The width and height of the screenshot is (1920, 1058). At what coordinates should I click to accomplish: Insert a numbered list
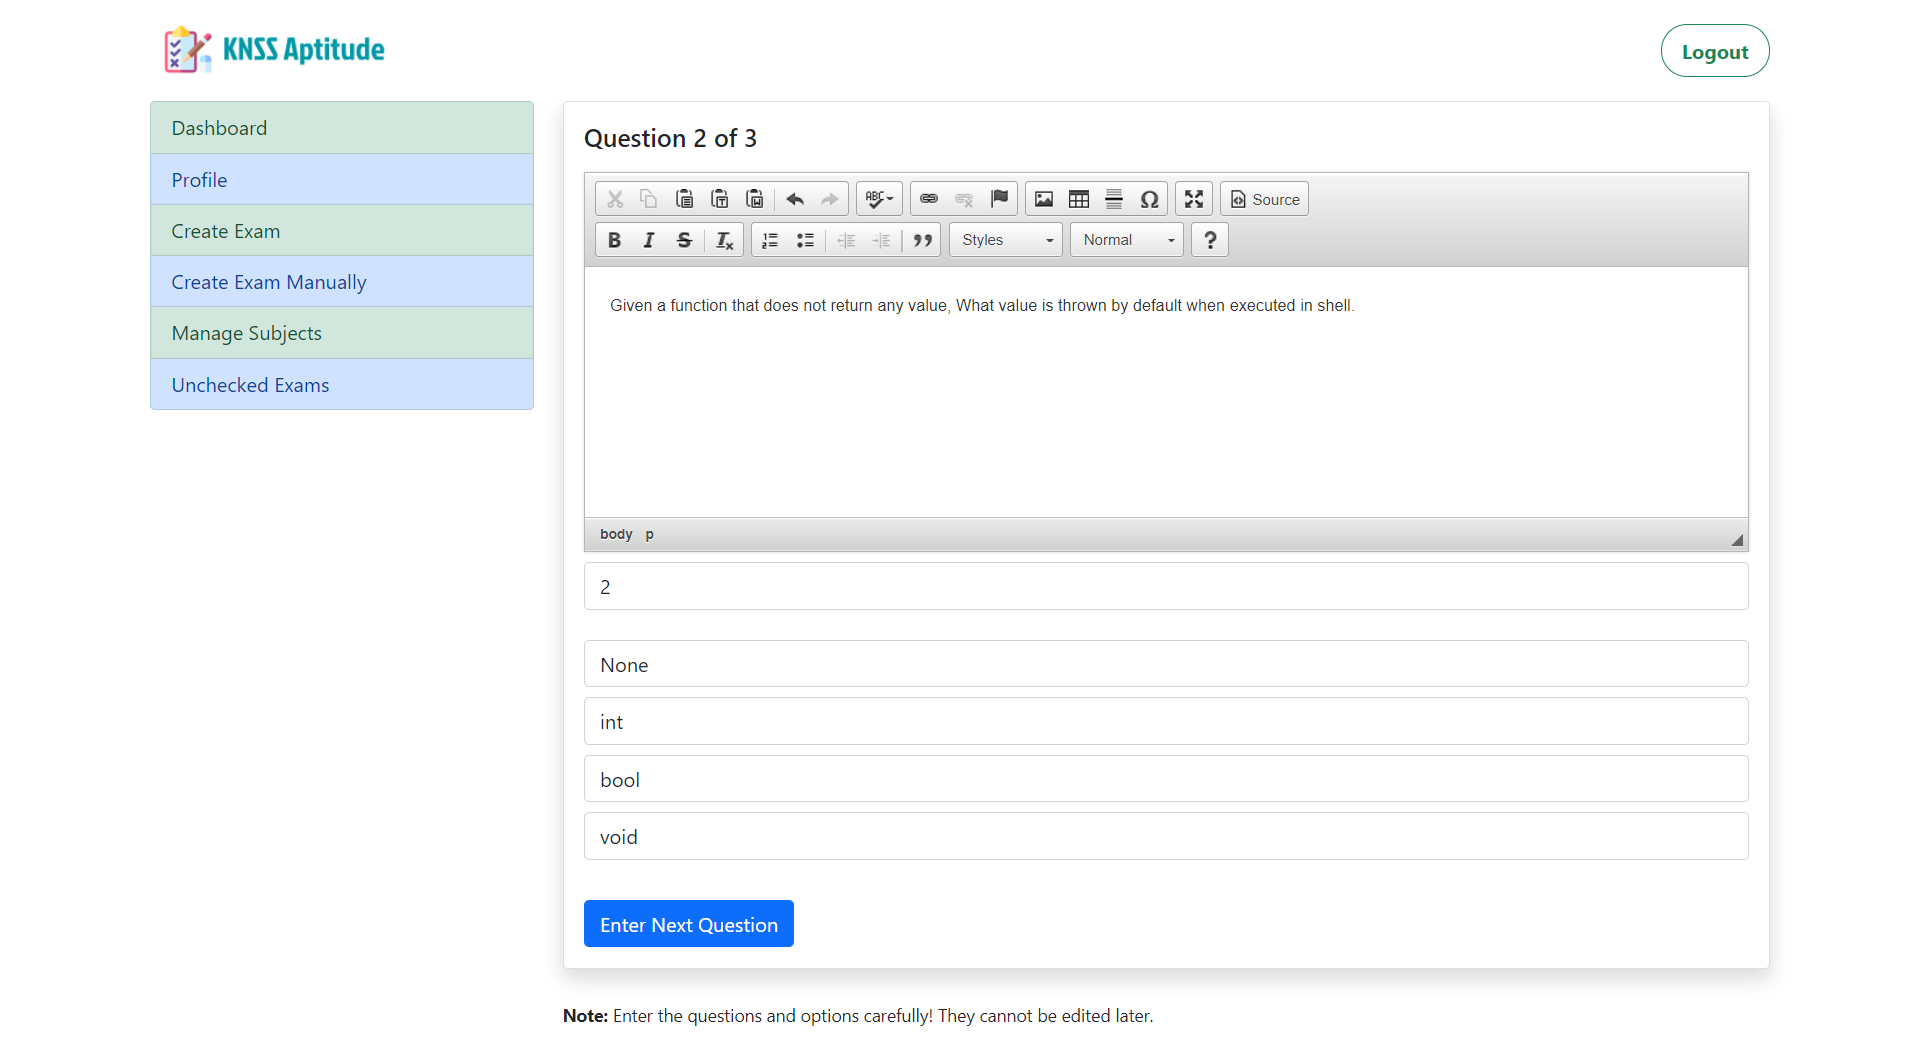click(770, 240)
